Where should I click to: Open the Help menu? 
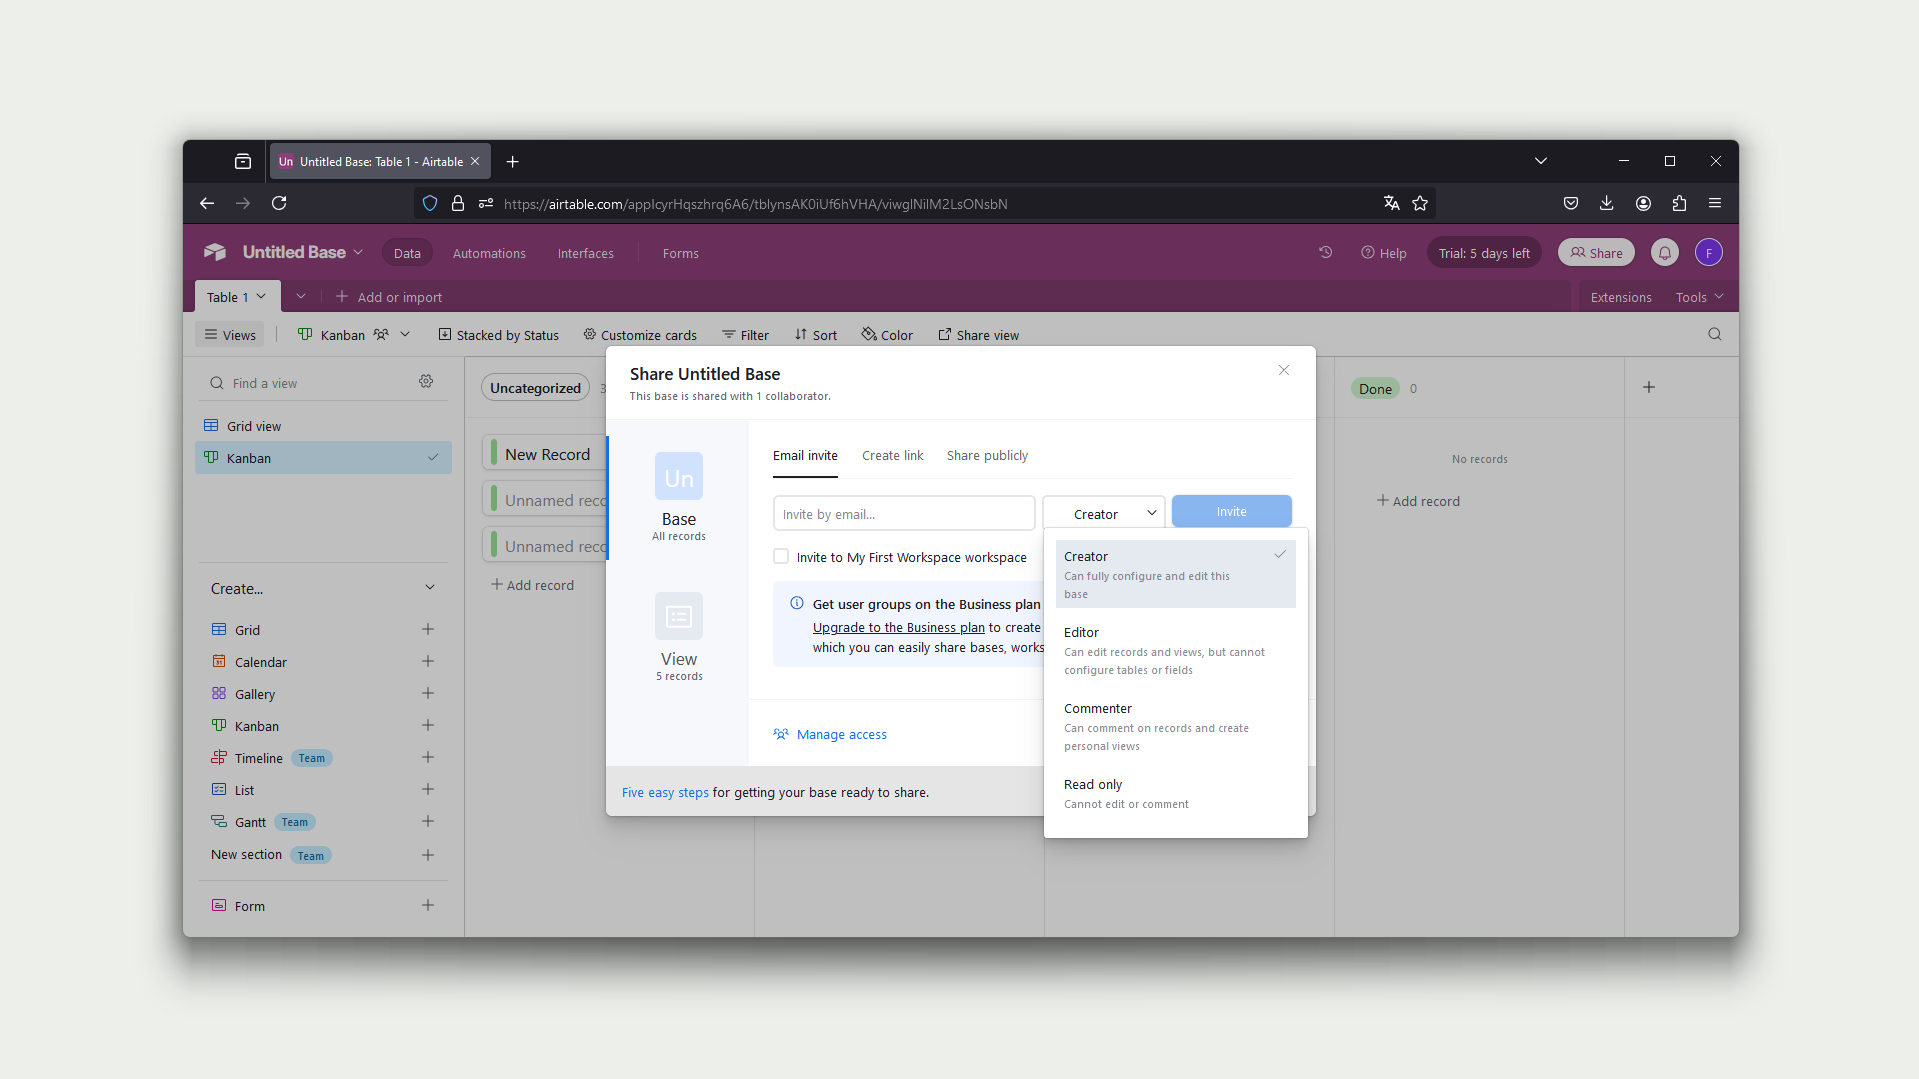click(x=1384, y=253)
